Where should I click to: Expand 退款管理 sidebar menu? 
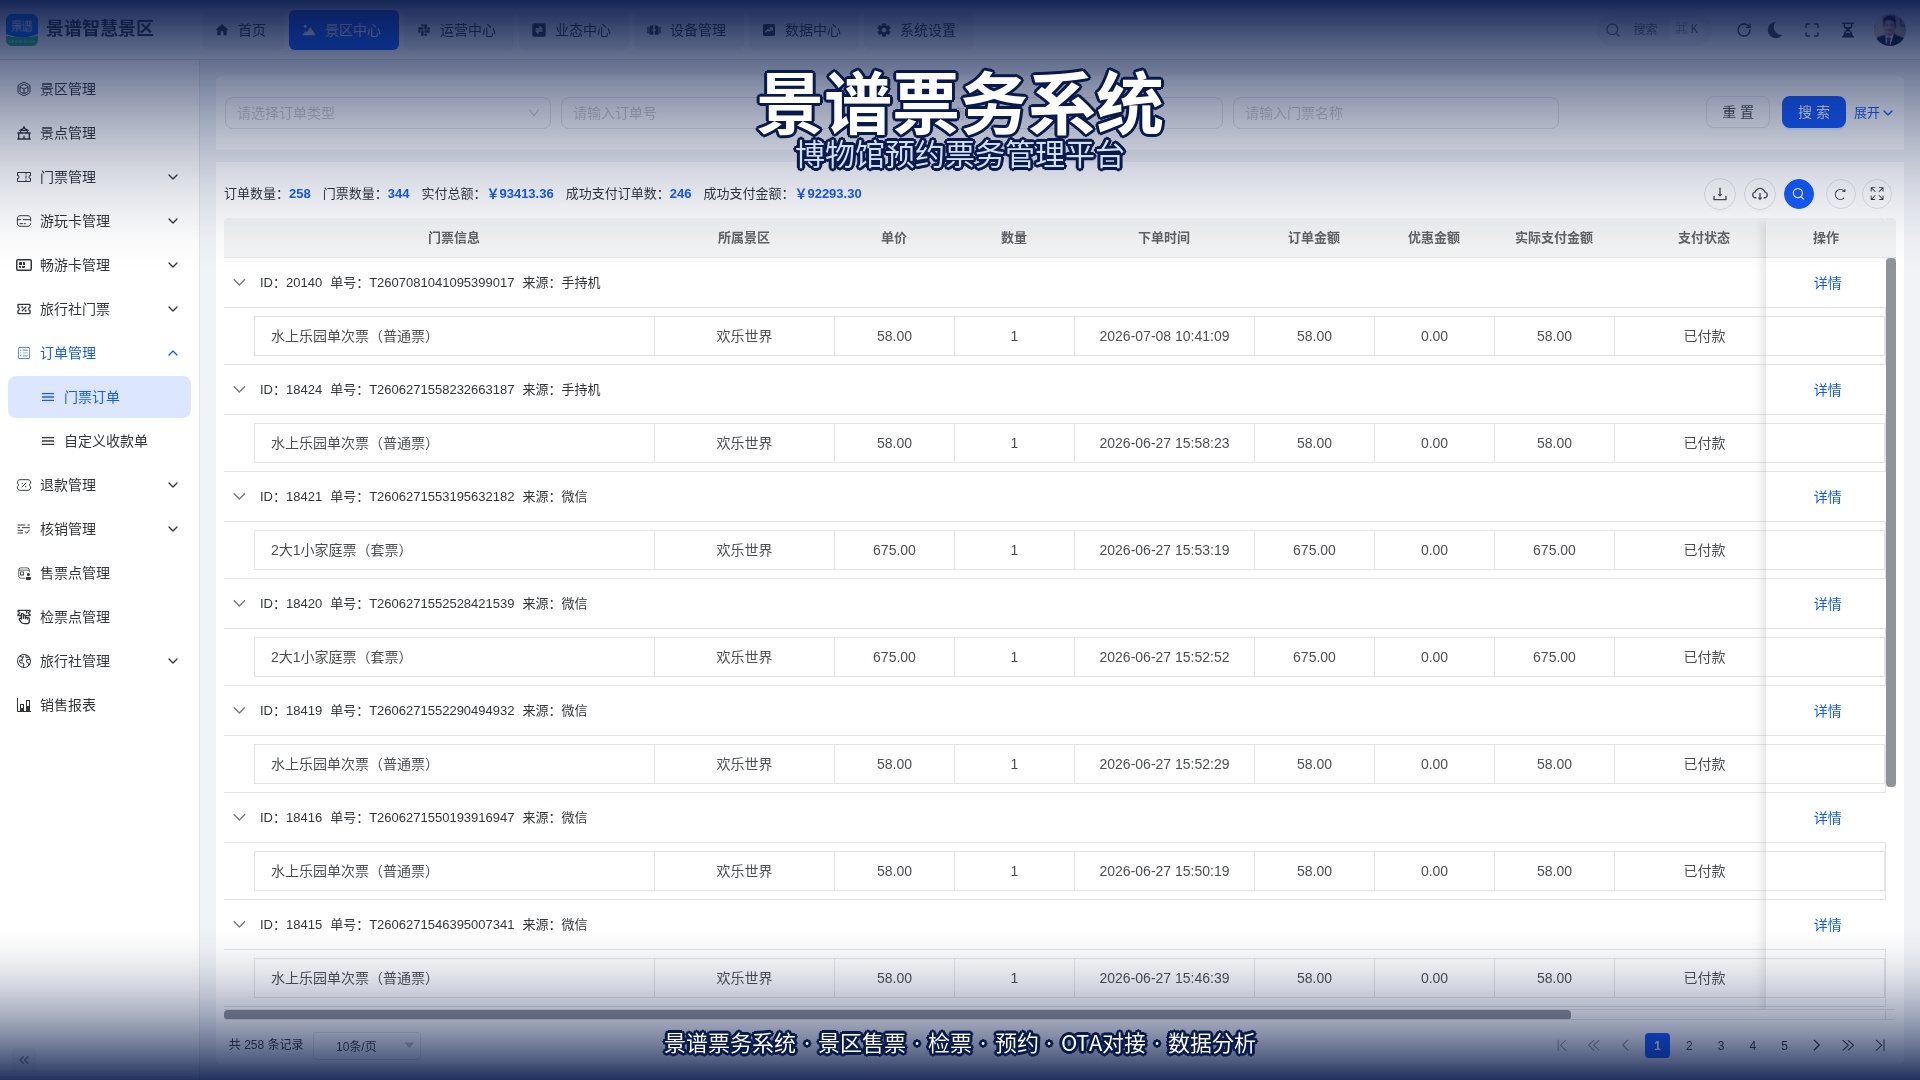click(x=99, y=485)
